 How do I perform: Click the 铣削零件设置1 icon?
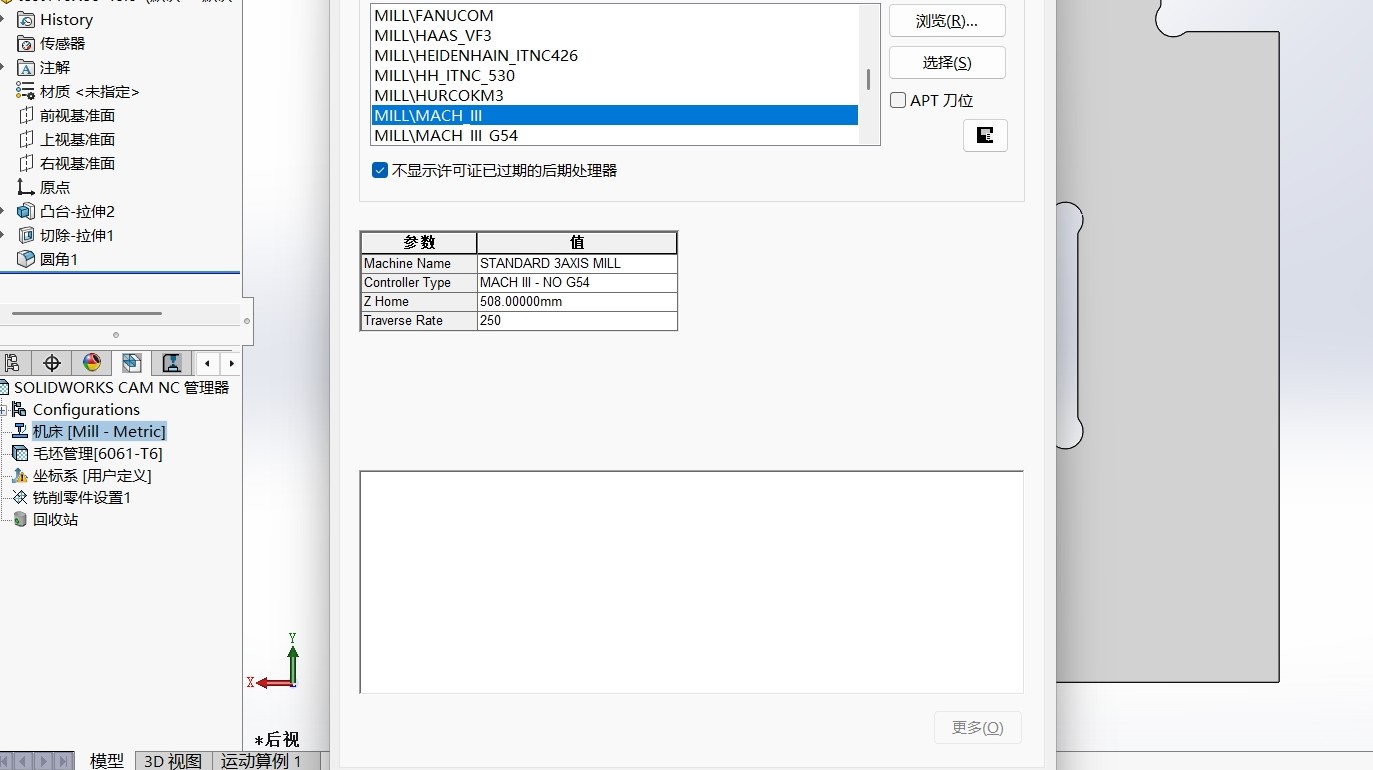20,497
